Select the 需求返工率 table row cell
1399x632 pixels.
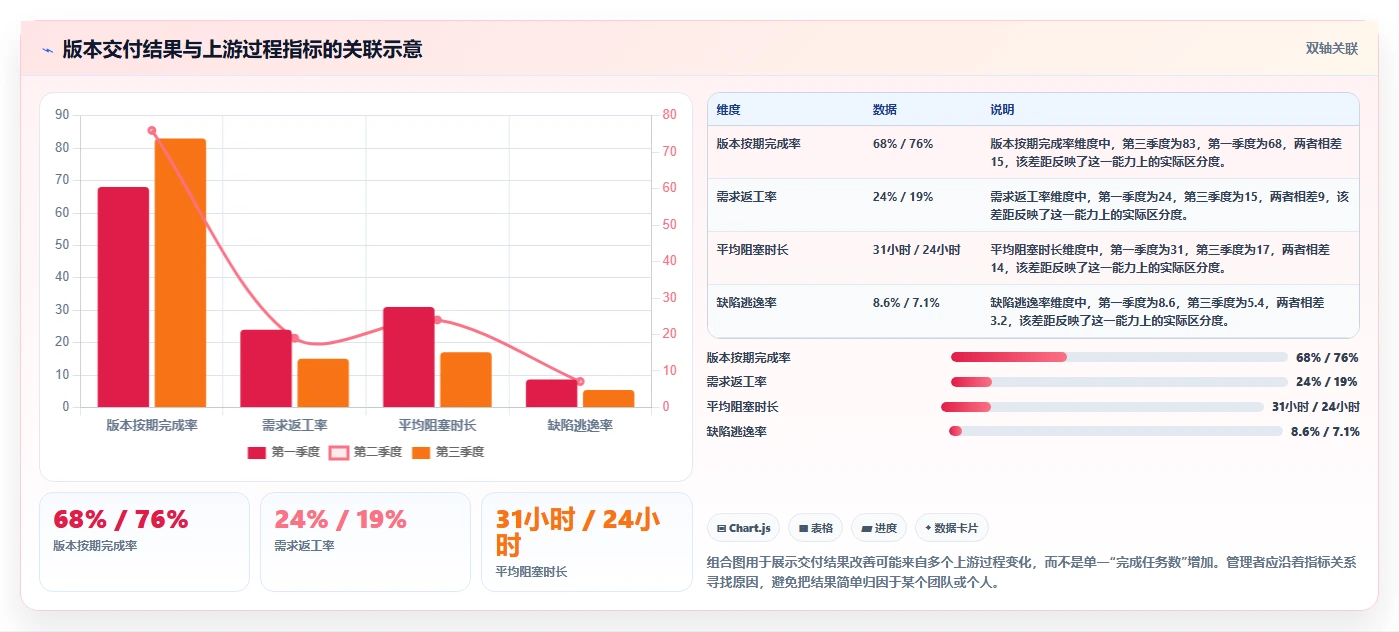pyautogui.click(x=786, y=205)
